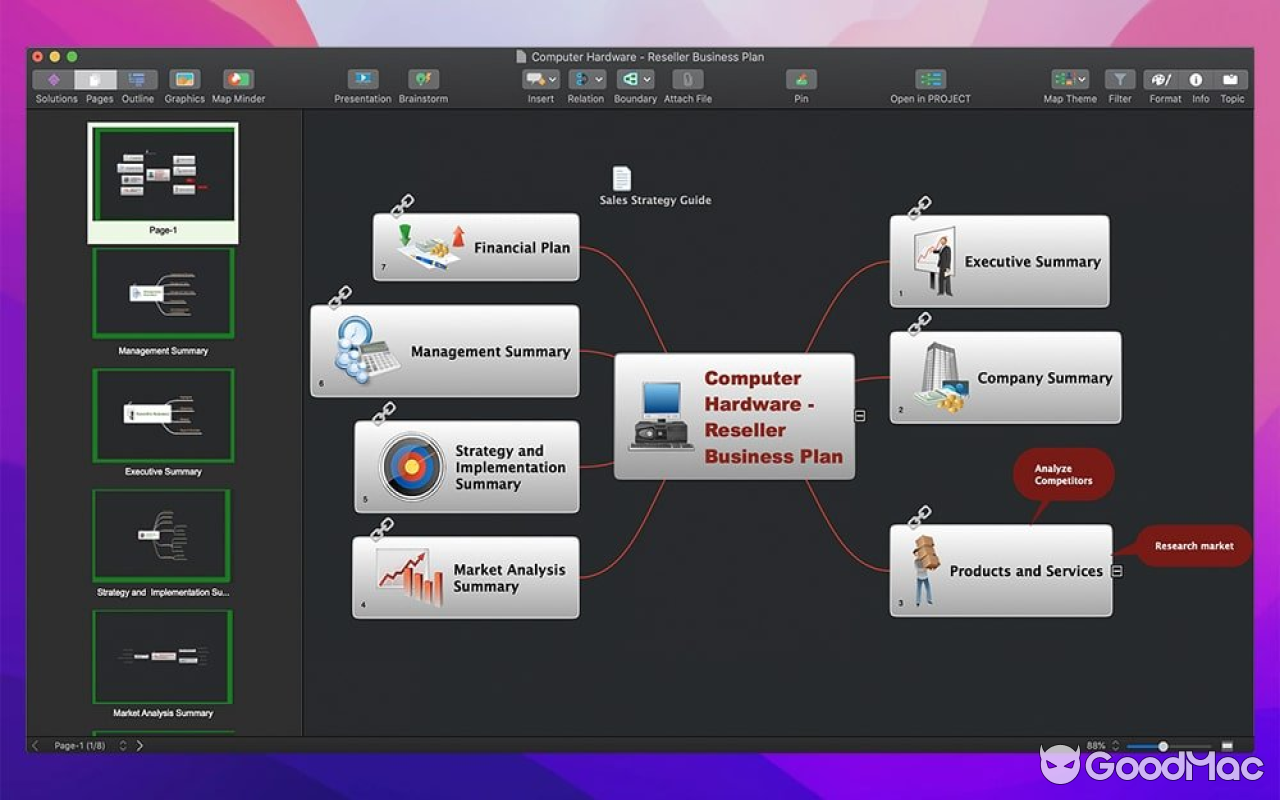
Task: Open the Solutions panel
Action: [x=55, y=84]
